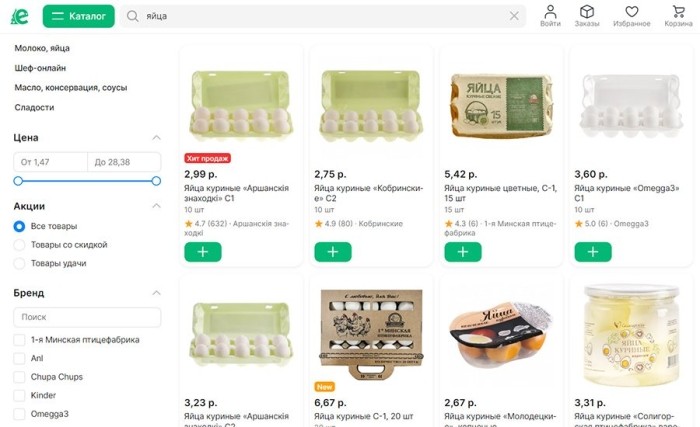
Task: Click the green site logo icon
Action: point(20,16)
